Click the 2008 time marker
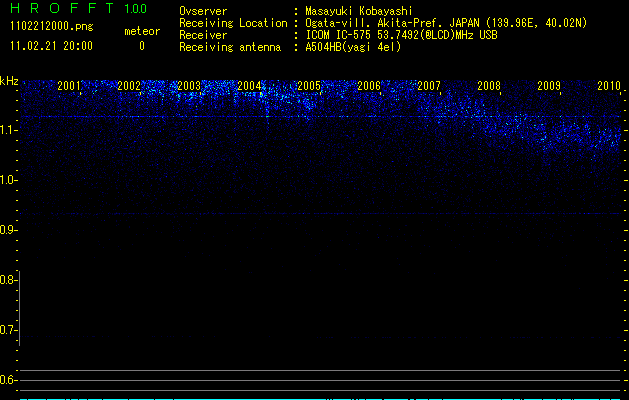629x400 pixels. (489, 85)
